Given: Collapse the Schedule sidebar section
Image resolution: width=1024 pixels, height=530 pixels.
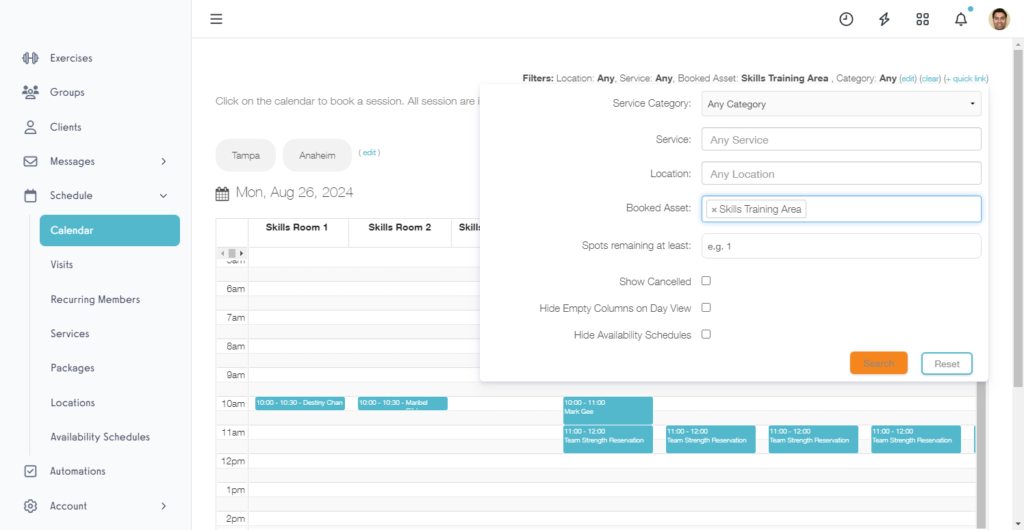Looking at the screenshot, I should point(163,196).
